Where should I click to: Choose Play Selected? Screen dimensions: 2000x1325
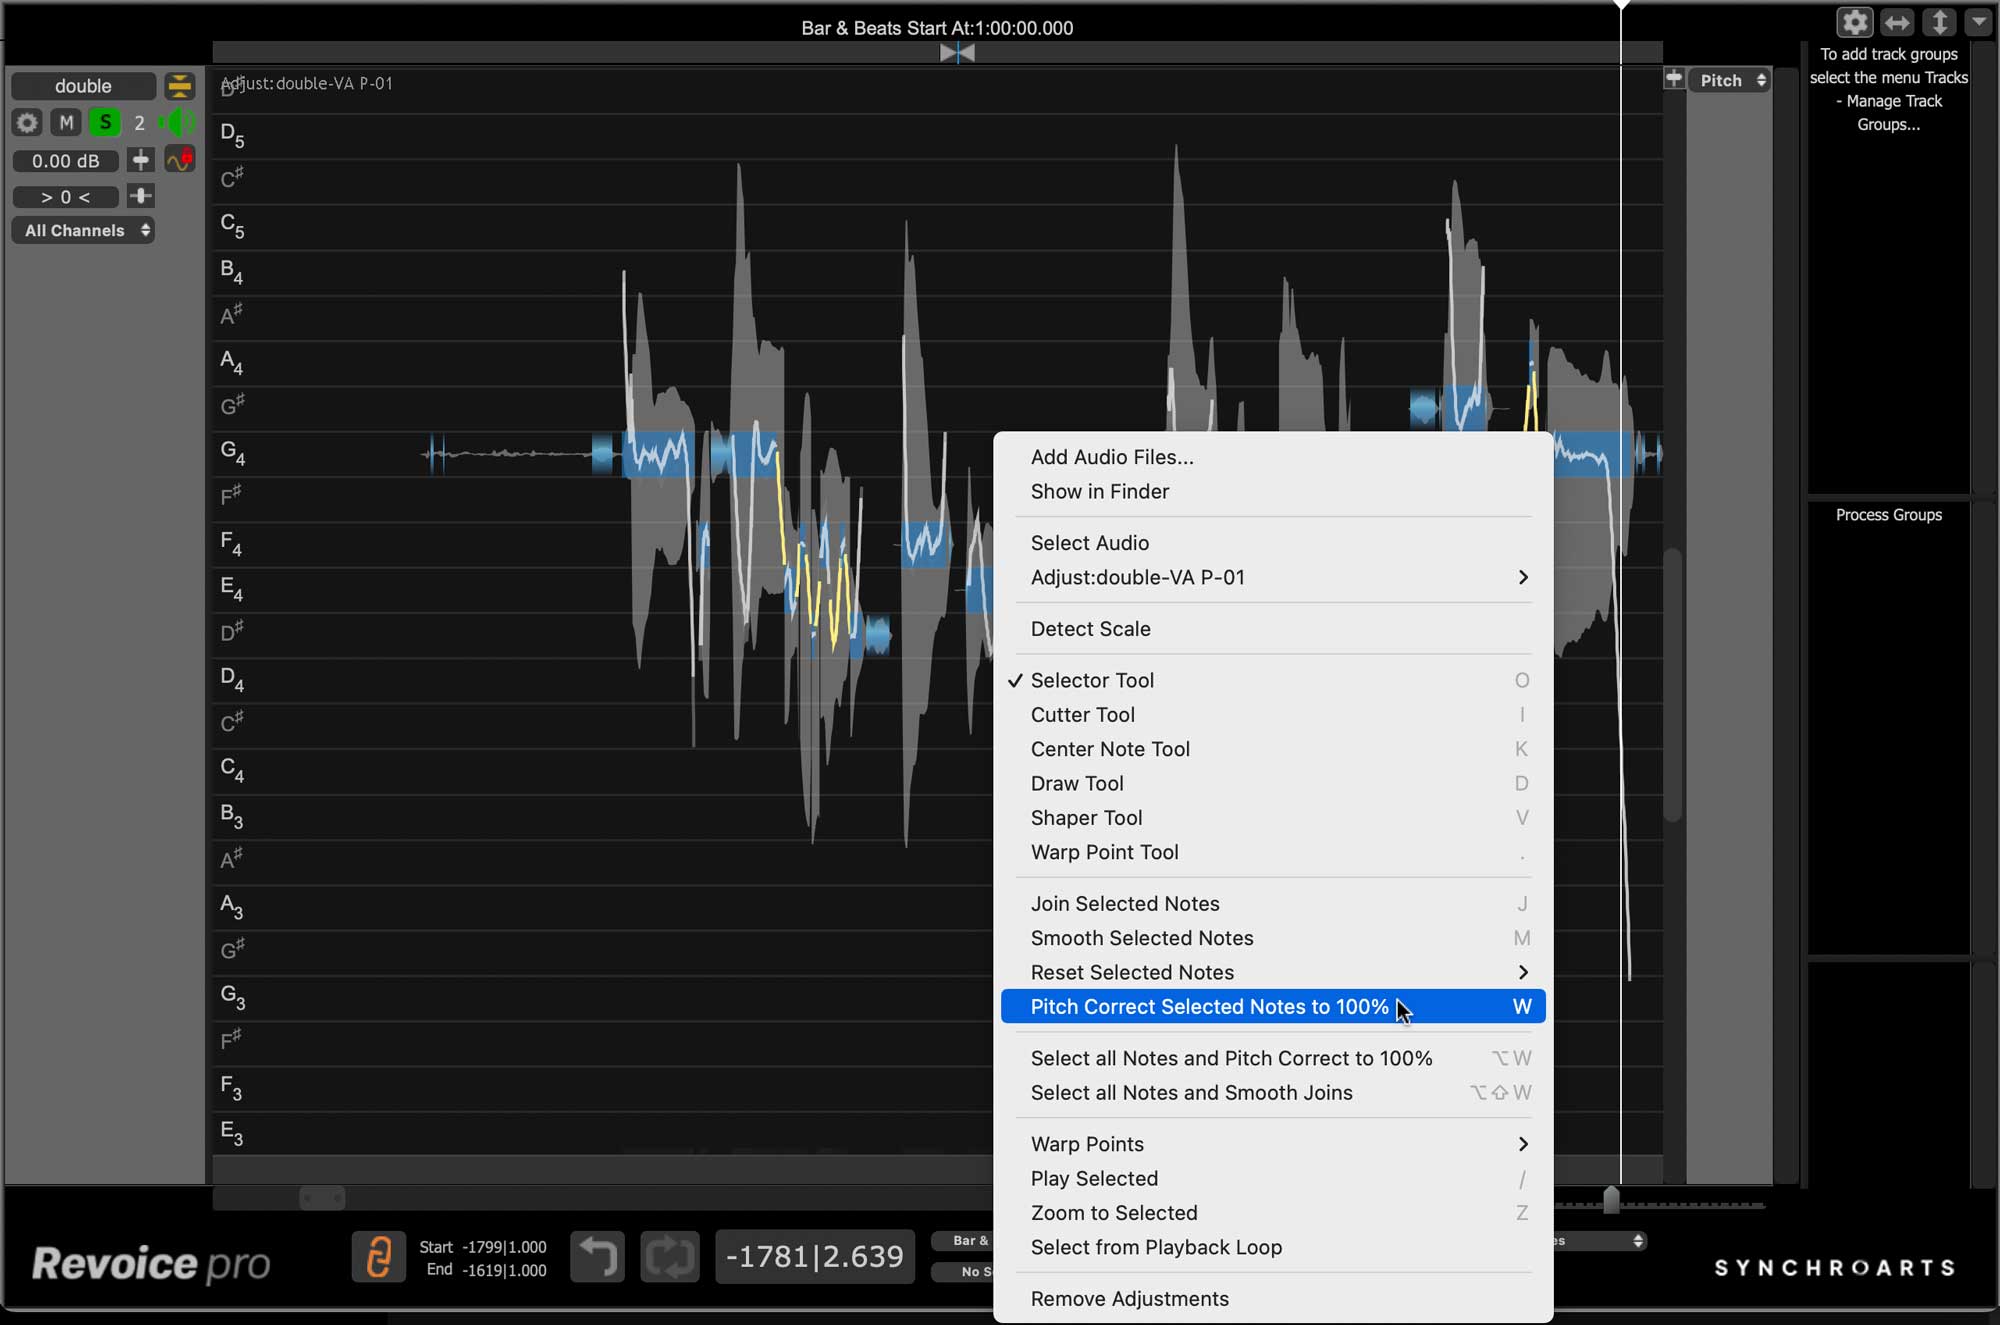tap(1273, 1178)
